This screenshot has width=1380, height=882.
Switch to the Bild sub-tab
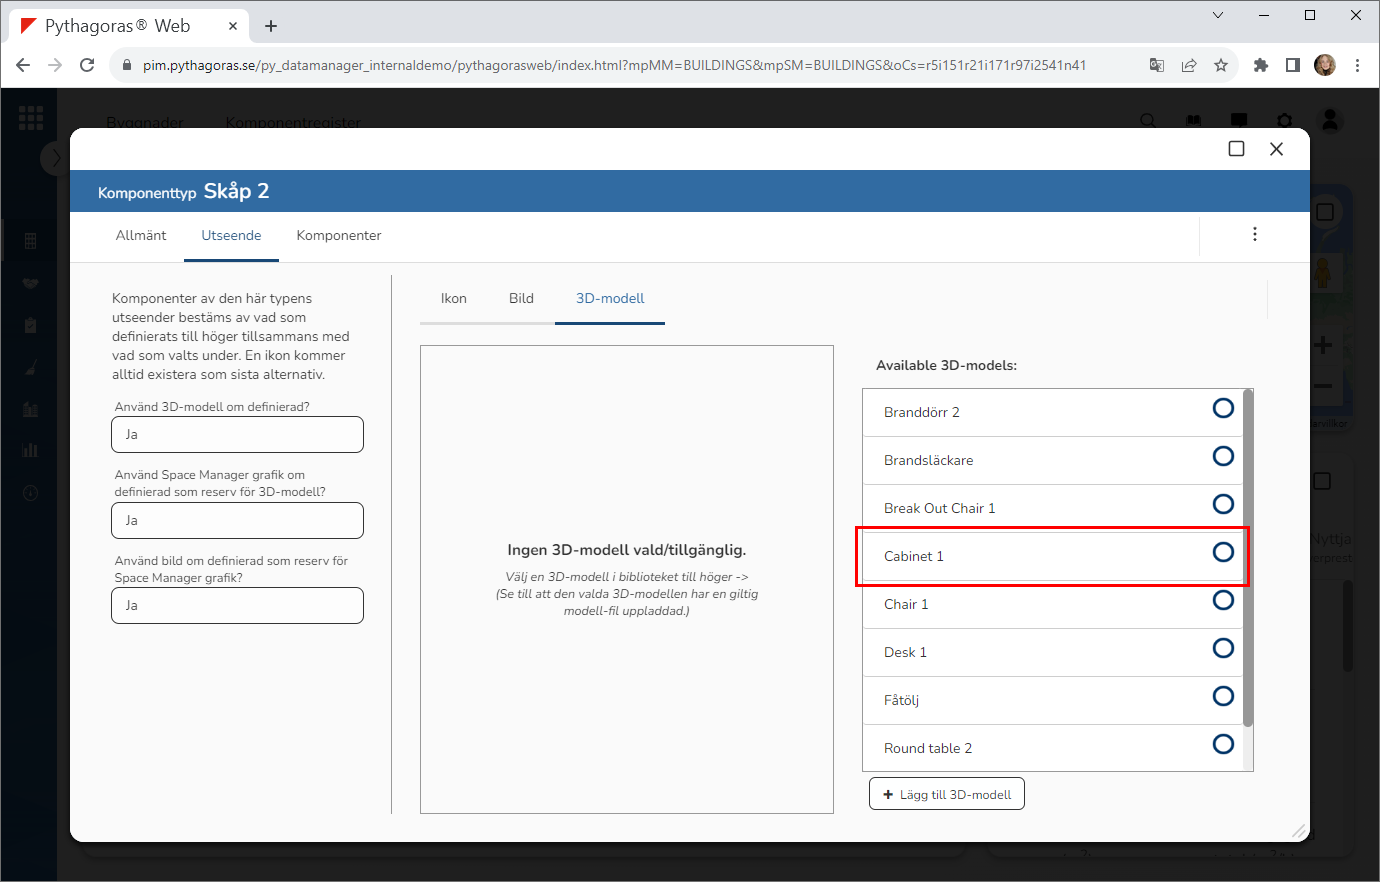(x=521, y=298)
